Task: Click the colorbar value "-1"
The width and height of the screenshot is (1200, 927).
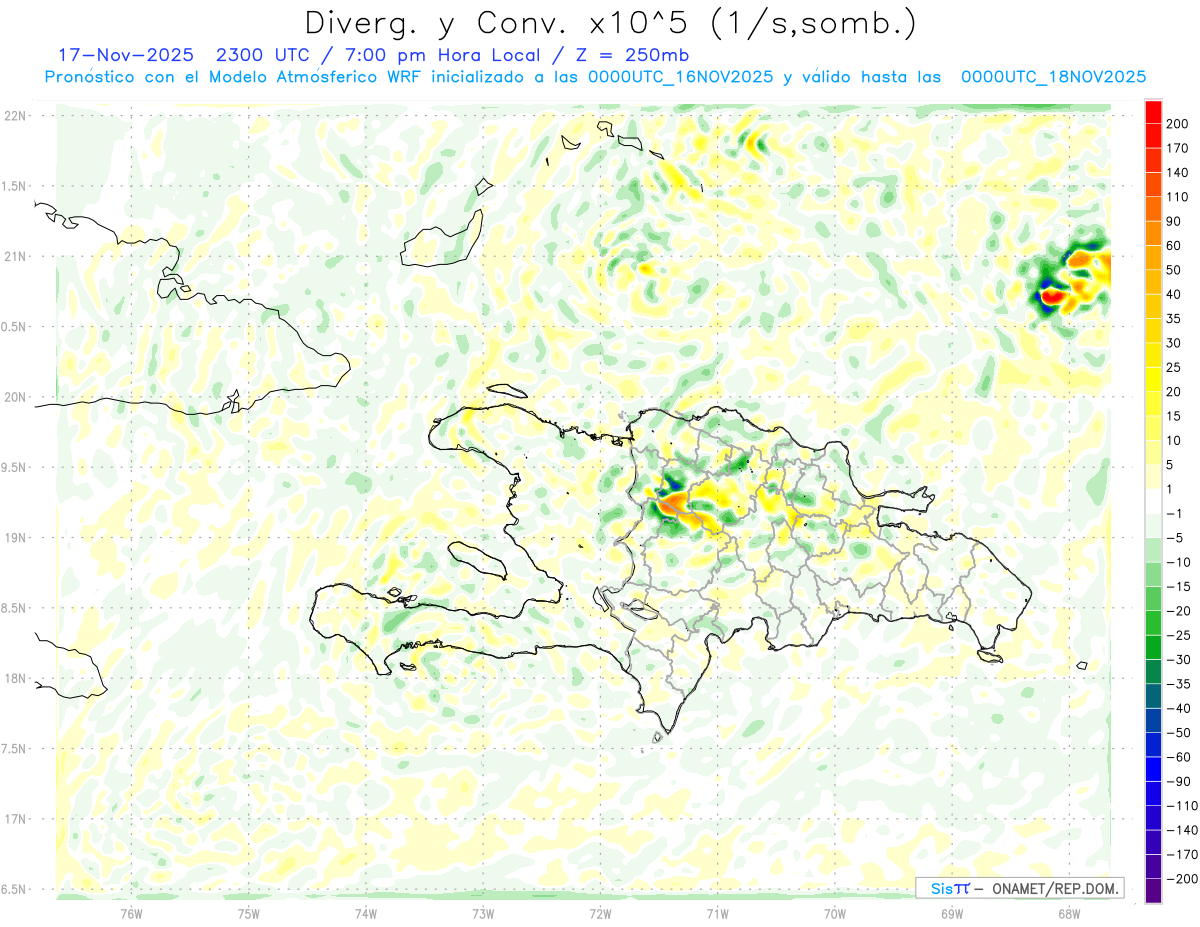Action: [x=1174, y=514]
